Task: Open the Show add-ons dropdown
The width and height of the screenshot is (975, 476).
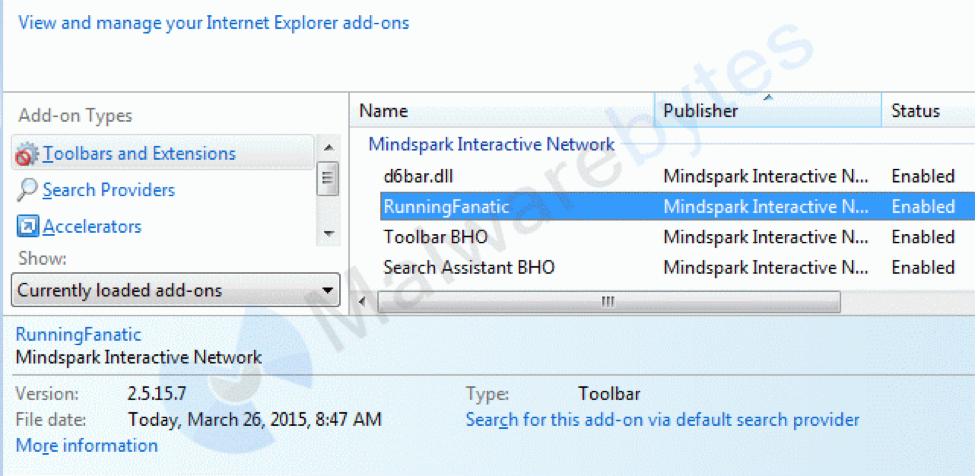Action: pyautogui.click(x=175, y=292)
